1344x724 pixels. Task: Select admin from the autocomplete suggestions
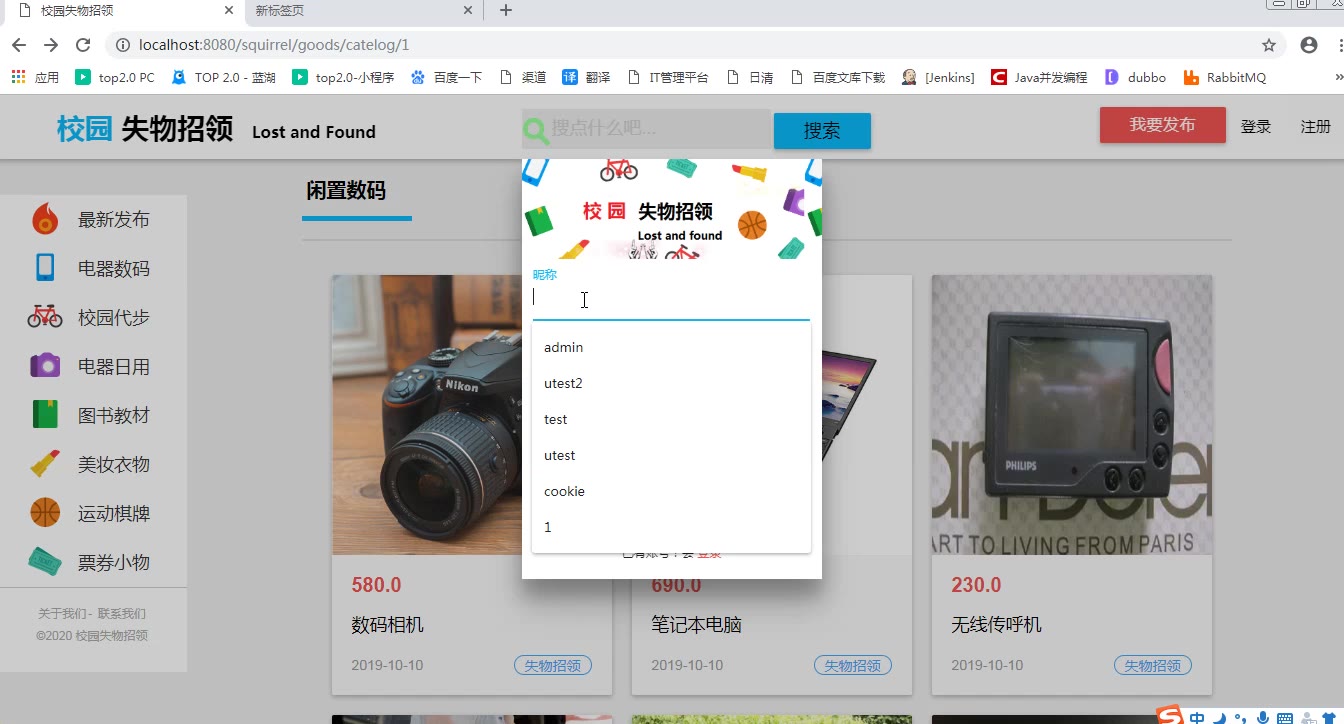(564, 347)
